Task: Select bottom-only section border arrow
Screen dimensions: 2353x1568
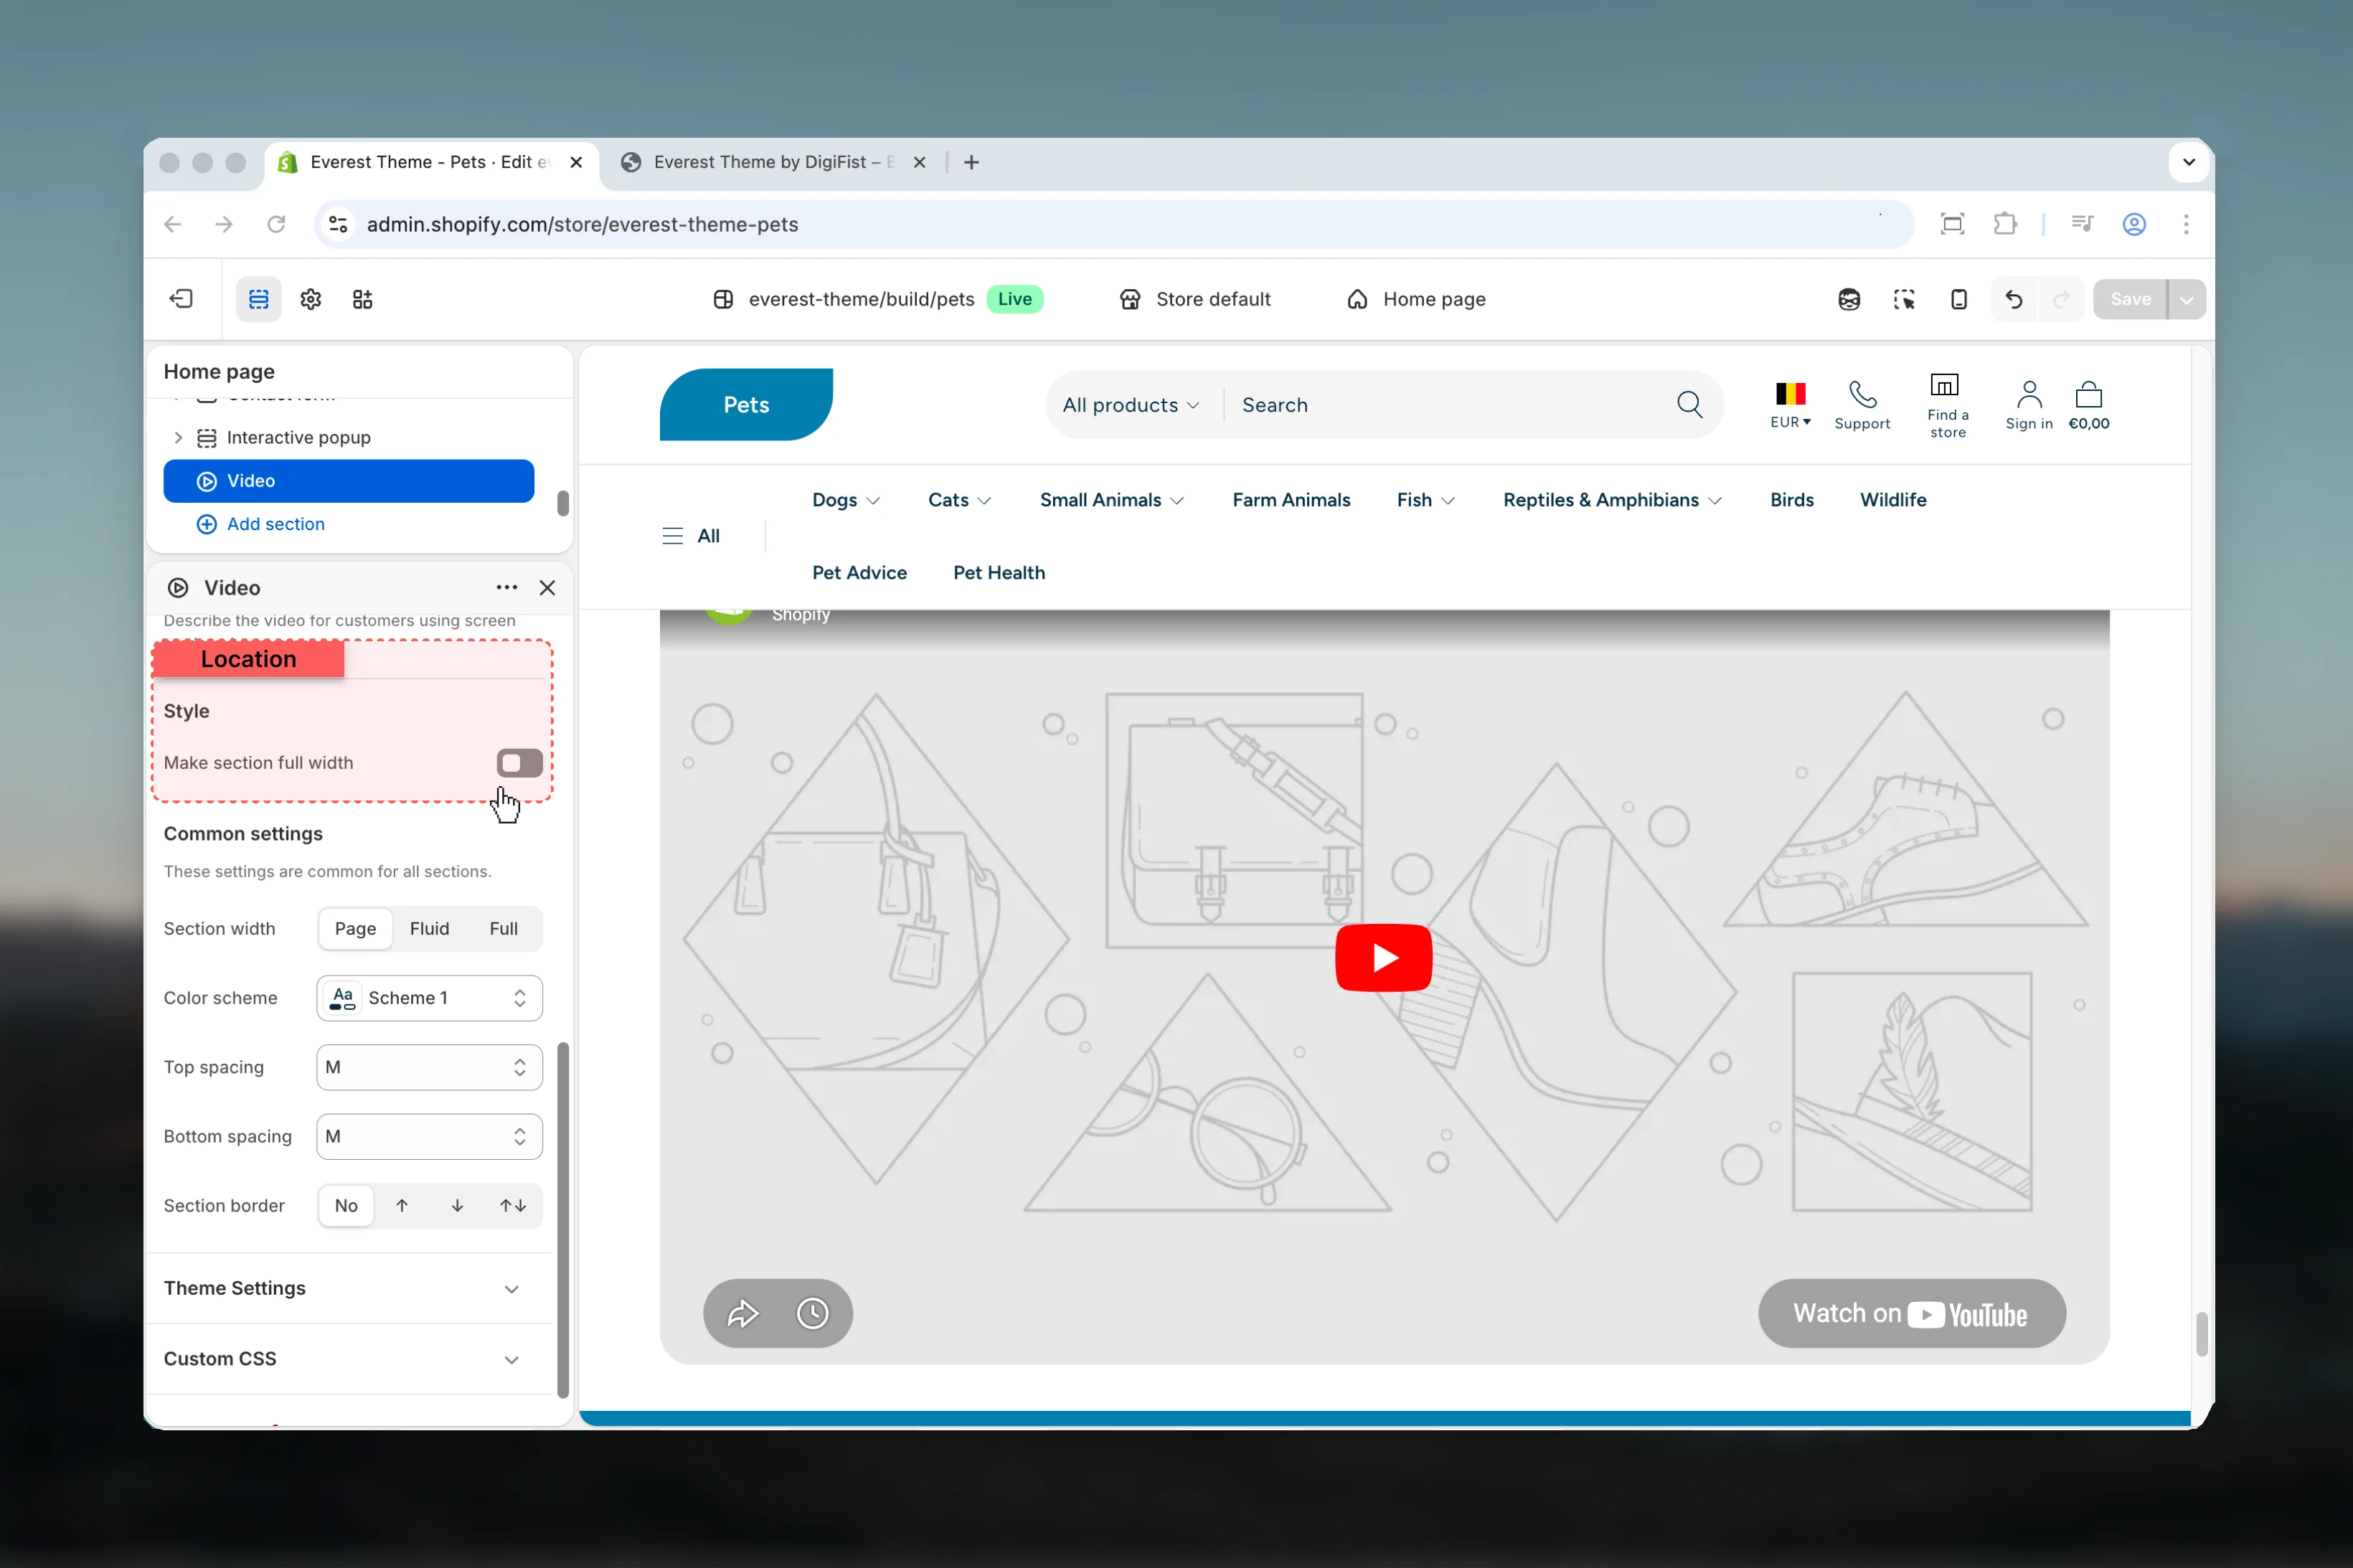Action: click(x=457, y=1205)
